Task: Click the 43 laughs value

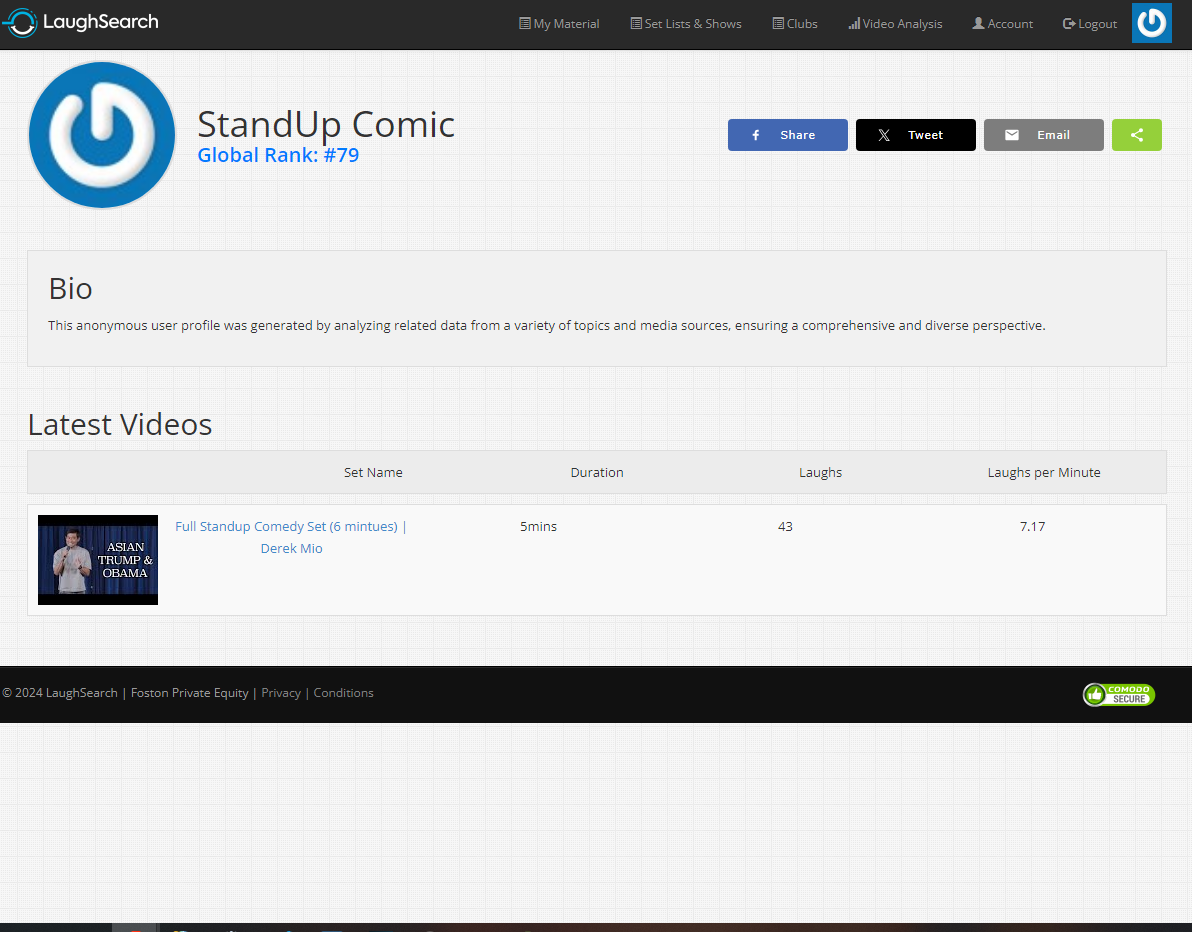Action: tap(785, 526)
